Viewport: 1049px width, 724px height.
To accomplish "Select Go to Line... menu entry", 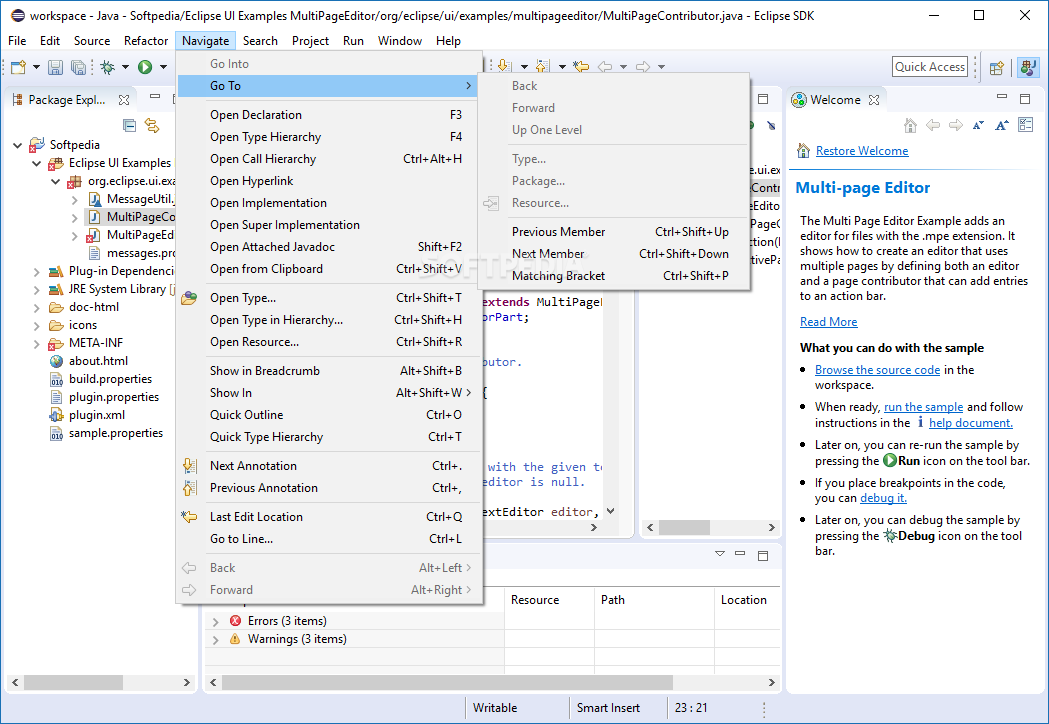I will pos(329,539).
